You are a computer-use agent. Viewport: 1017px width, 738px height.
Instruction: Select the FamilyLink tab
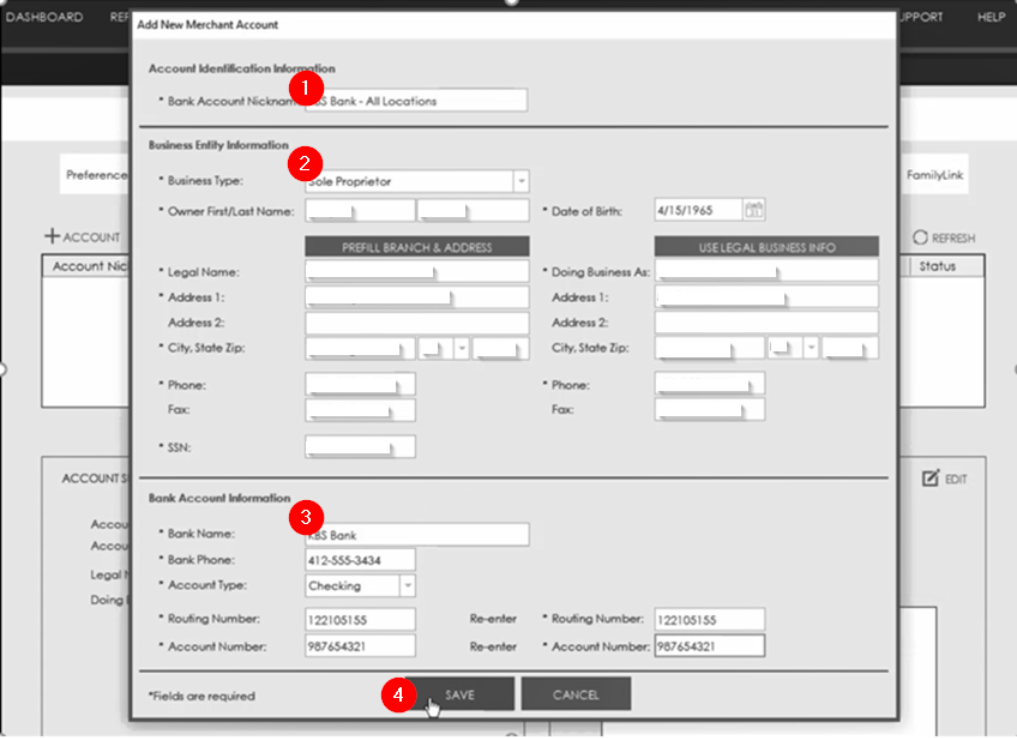coord(934,174)
